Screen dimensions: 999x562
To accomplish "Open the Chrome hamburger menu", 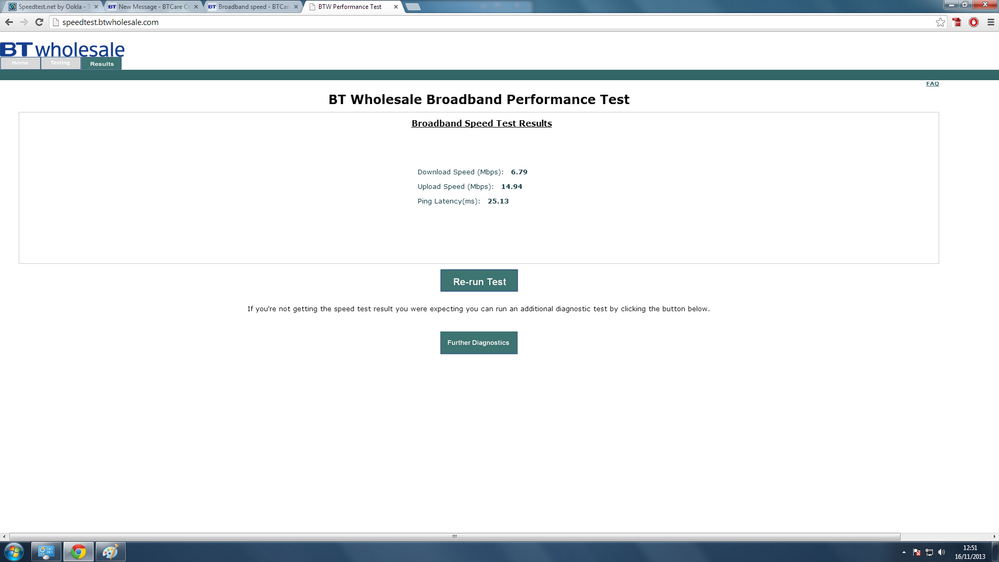I will 991,22.
